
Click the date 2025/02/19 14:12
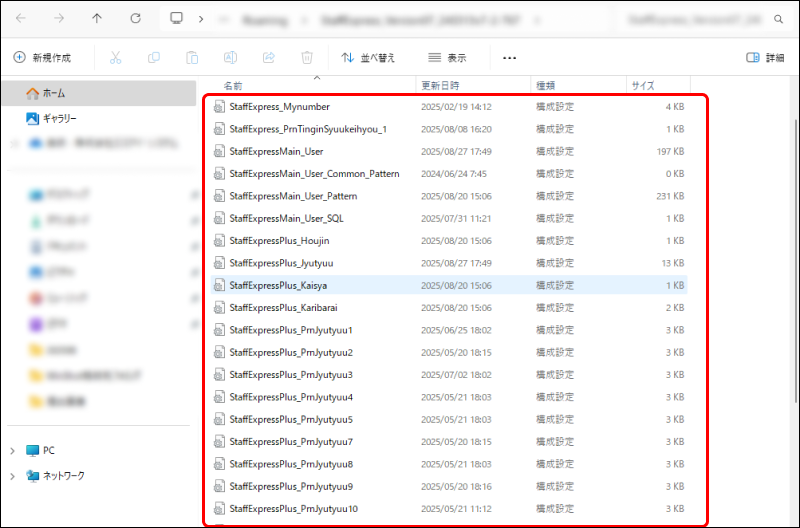456,107
